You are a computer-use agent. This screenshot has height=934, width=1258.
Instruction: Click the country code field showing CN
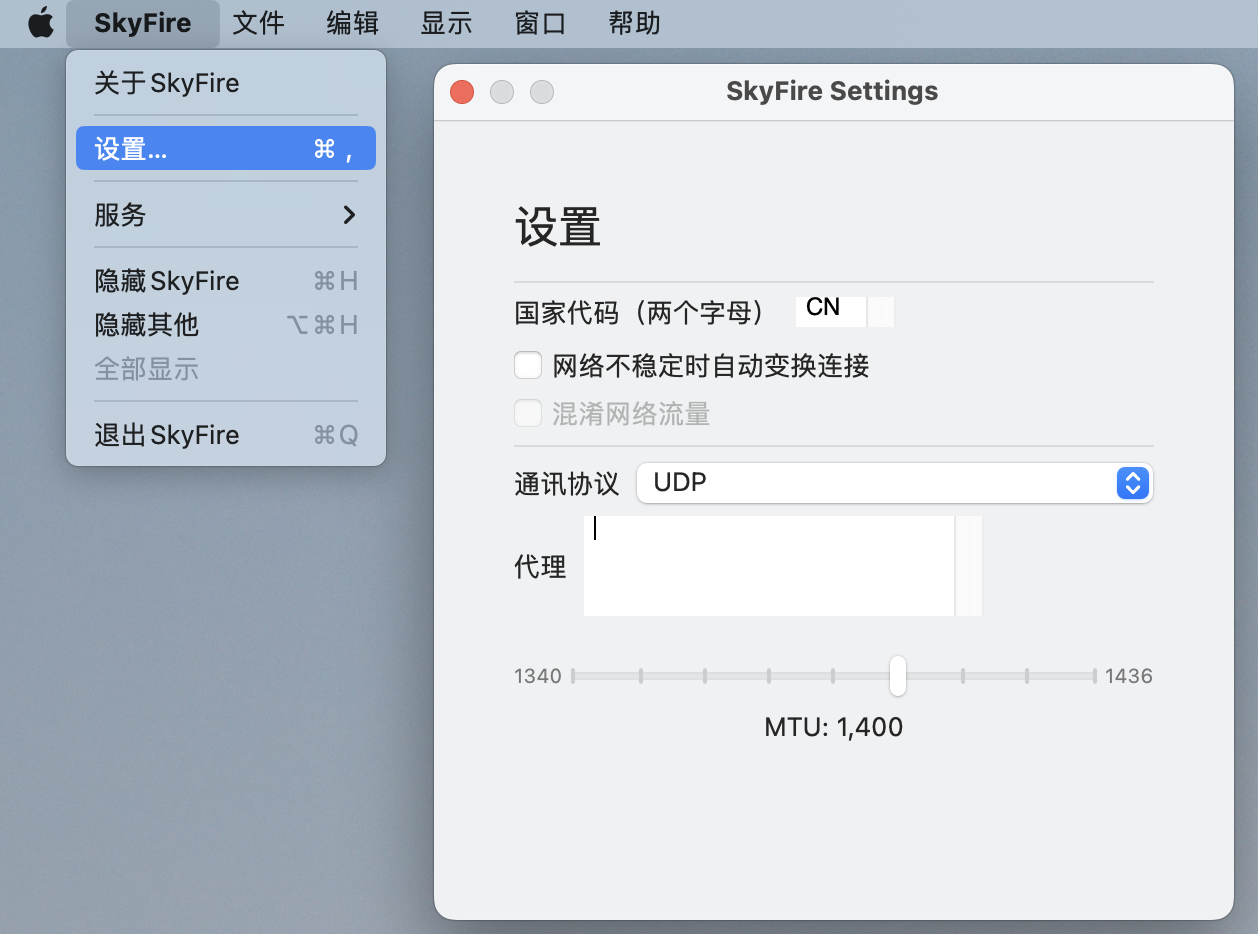click(x=831, y=311)
